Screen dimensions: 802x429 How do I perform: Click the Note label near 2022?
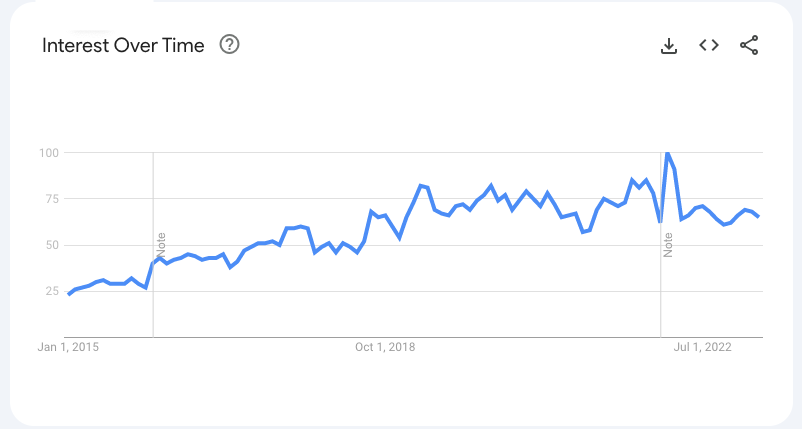point(668,244)
